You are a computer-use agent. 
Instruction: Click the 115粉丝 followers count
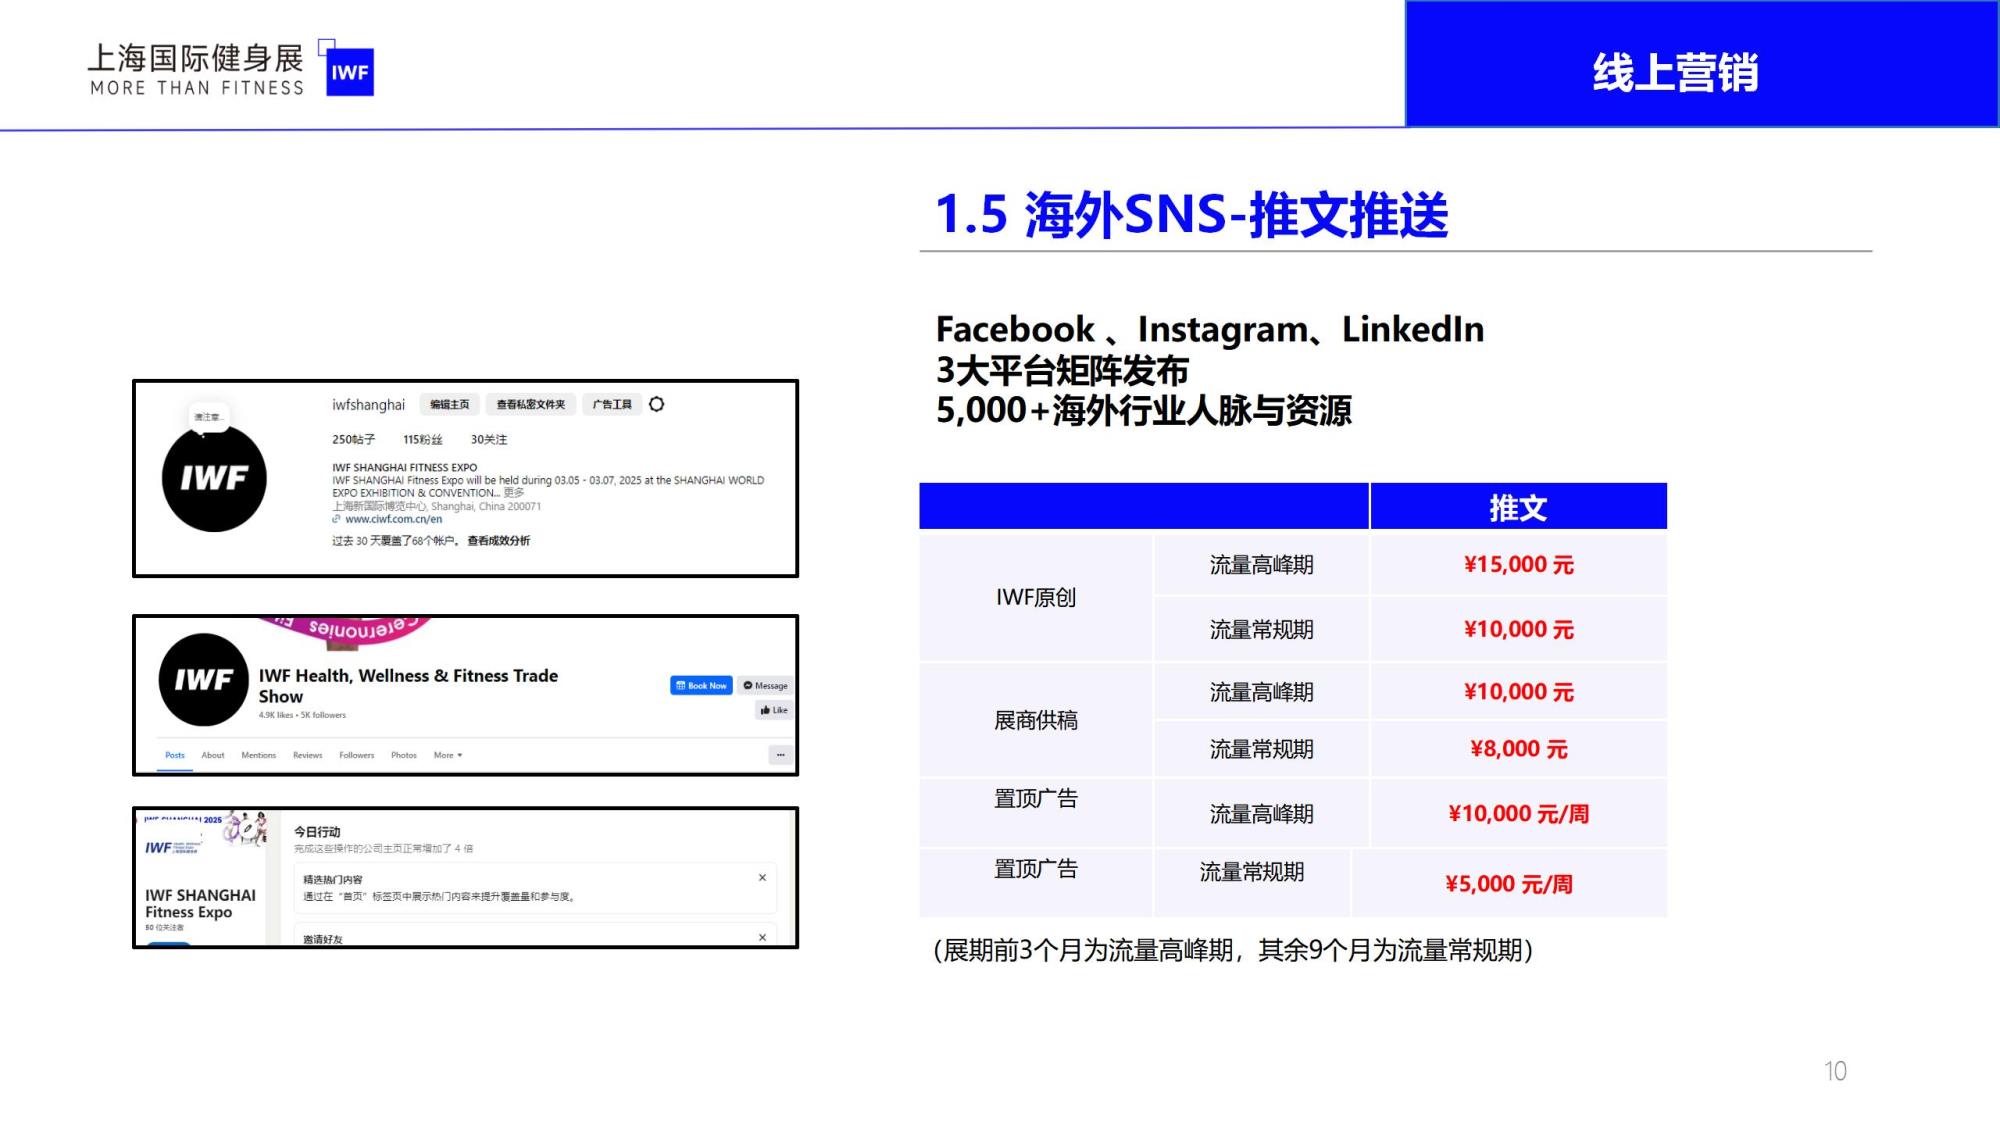(423, 439)
